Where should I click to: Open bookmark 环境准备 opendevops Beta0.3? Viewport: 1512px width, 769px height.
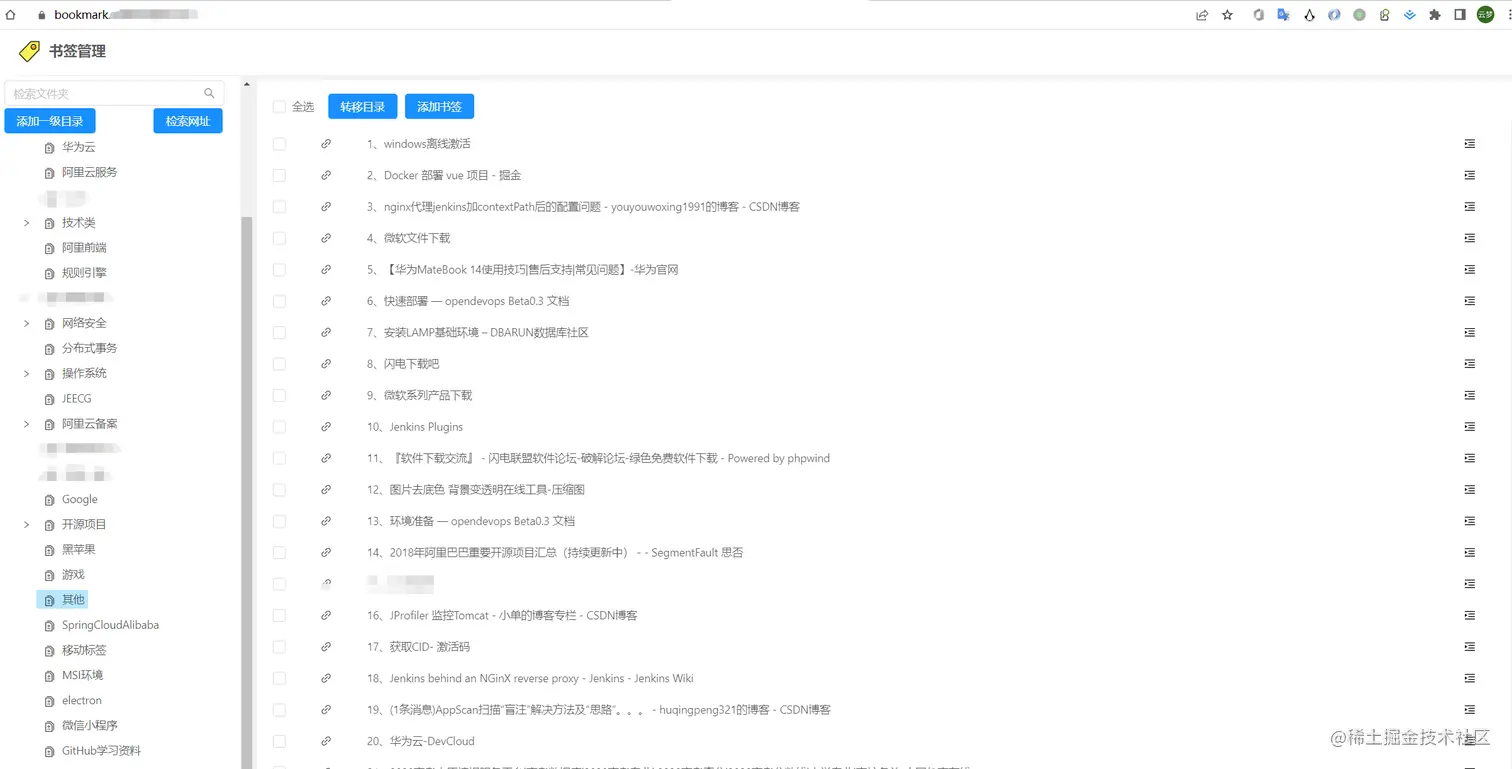(471, 521)
